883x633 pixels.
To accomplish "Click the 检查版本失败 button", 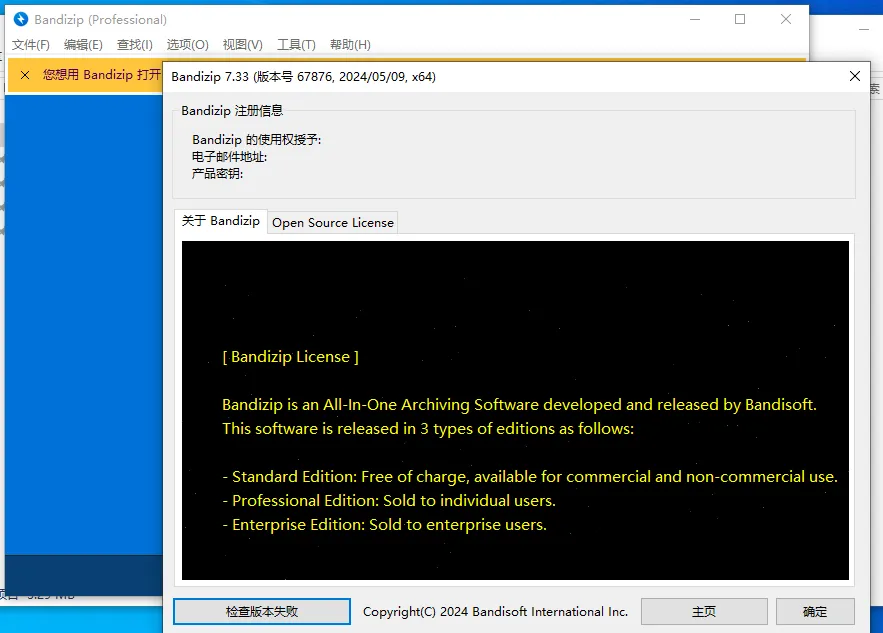I will [261, 611].
